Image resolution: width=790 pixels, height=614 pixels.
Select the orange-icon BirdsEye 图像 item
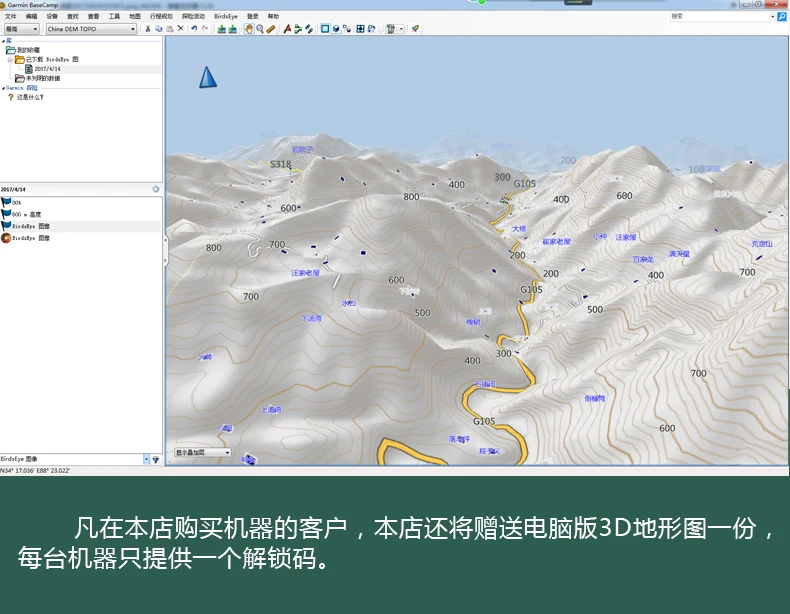(26, 238)
